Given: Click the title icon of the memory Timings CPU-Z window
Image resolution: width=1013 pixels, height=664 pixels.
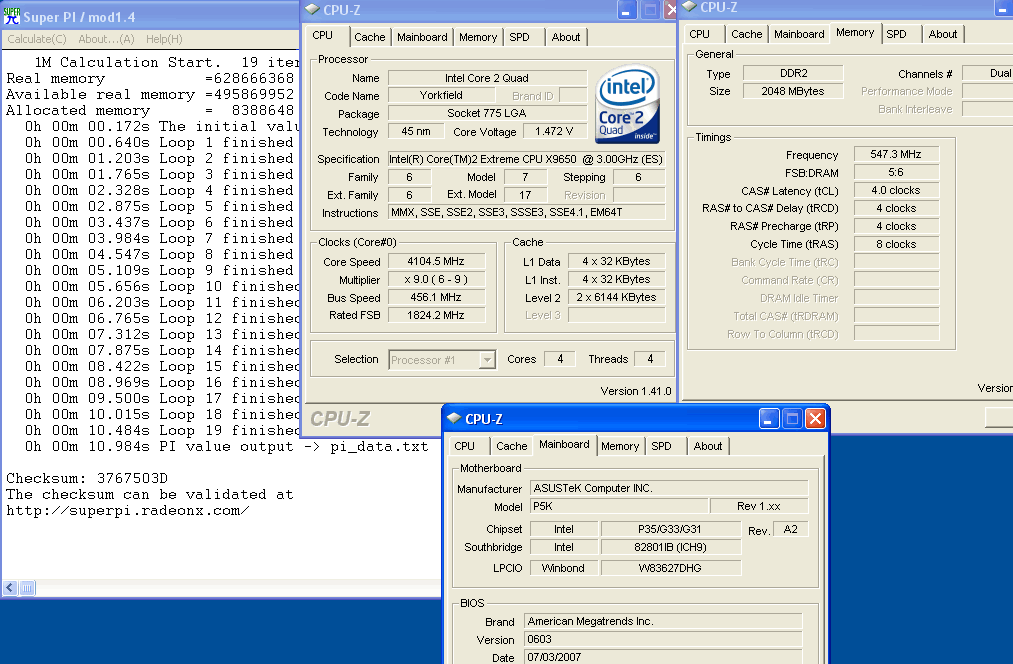Looking at the screenshot, I should [689, 7].
